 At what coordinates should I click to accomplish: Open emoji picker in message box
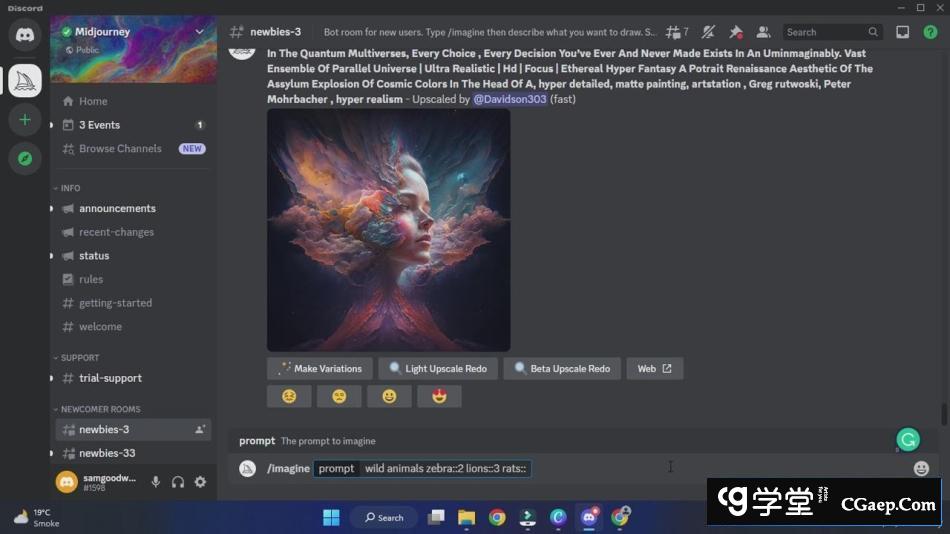click(x=921, y=468)
